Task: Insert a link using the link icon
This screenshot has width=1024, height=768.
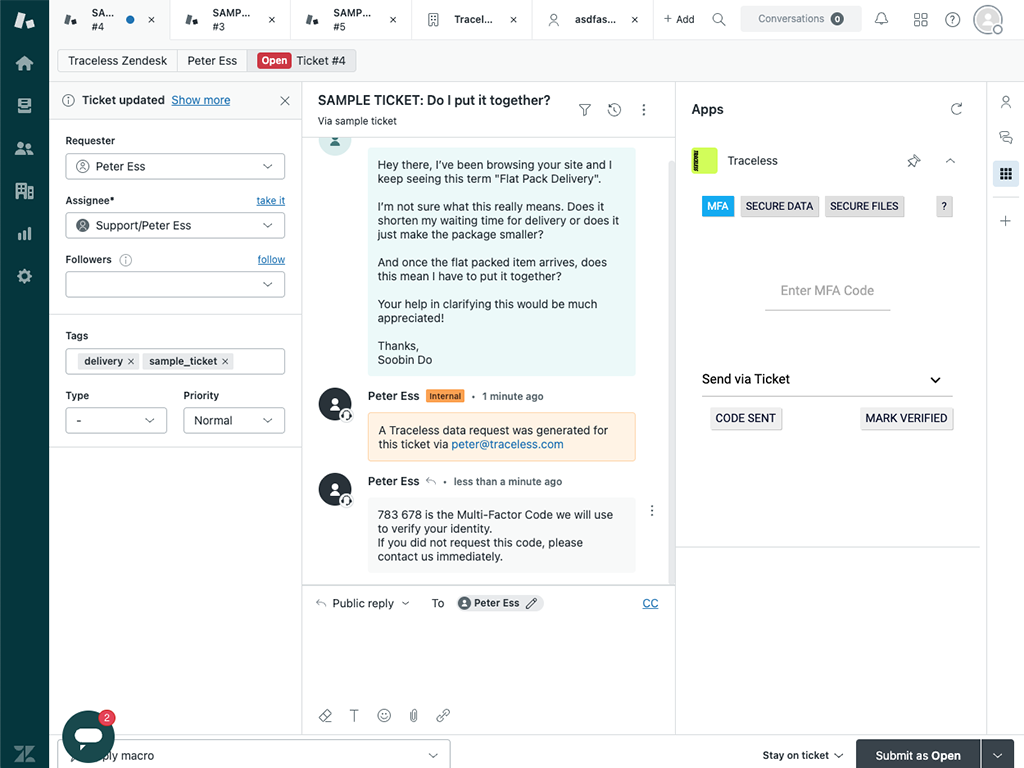Action: click(x=443, y=715)
